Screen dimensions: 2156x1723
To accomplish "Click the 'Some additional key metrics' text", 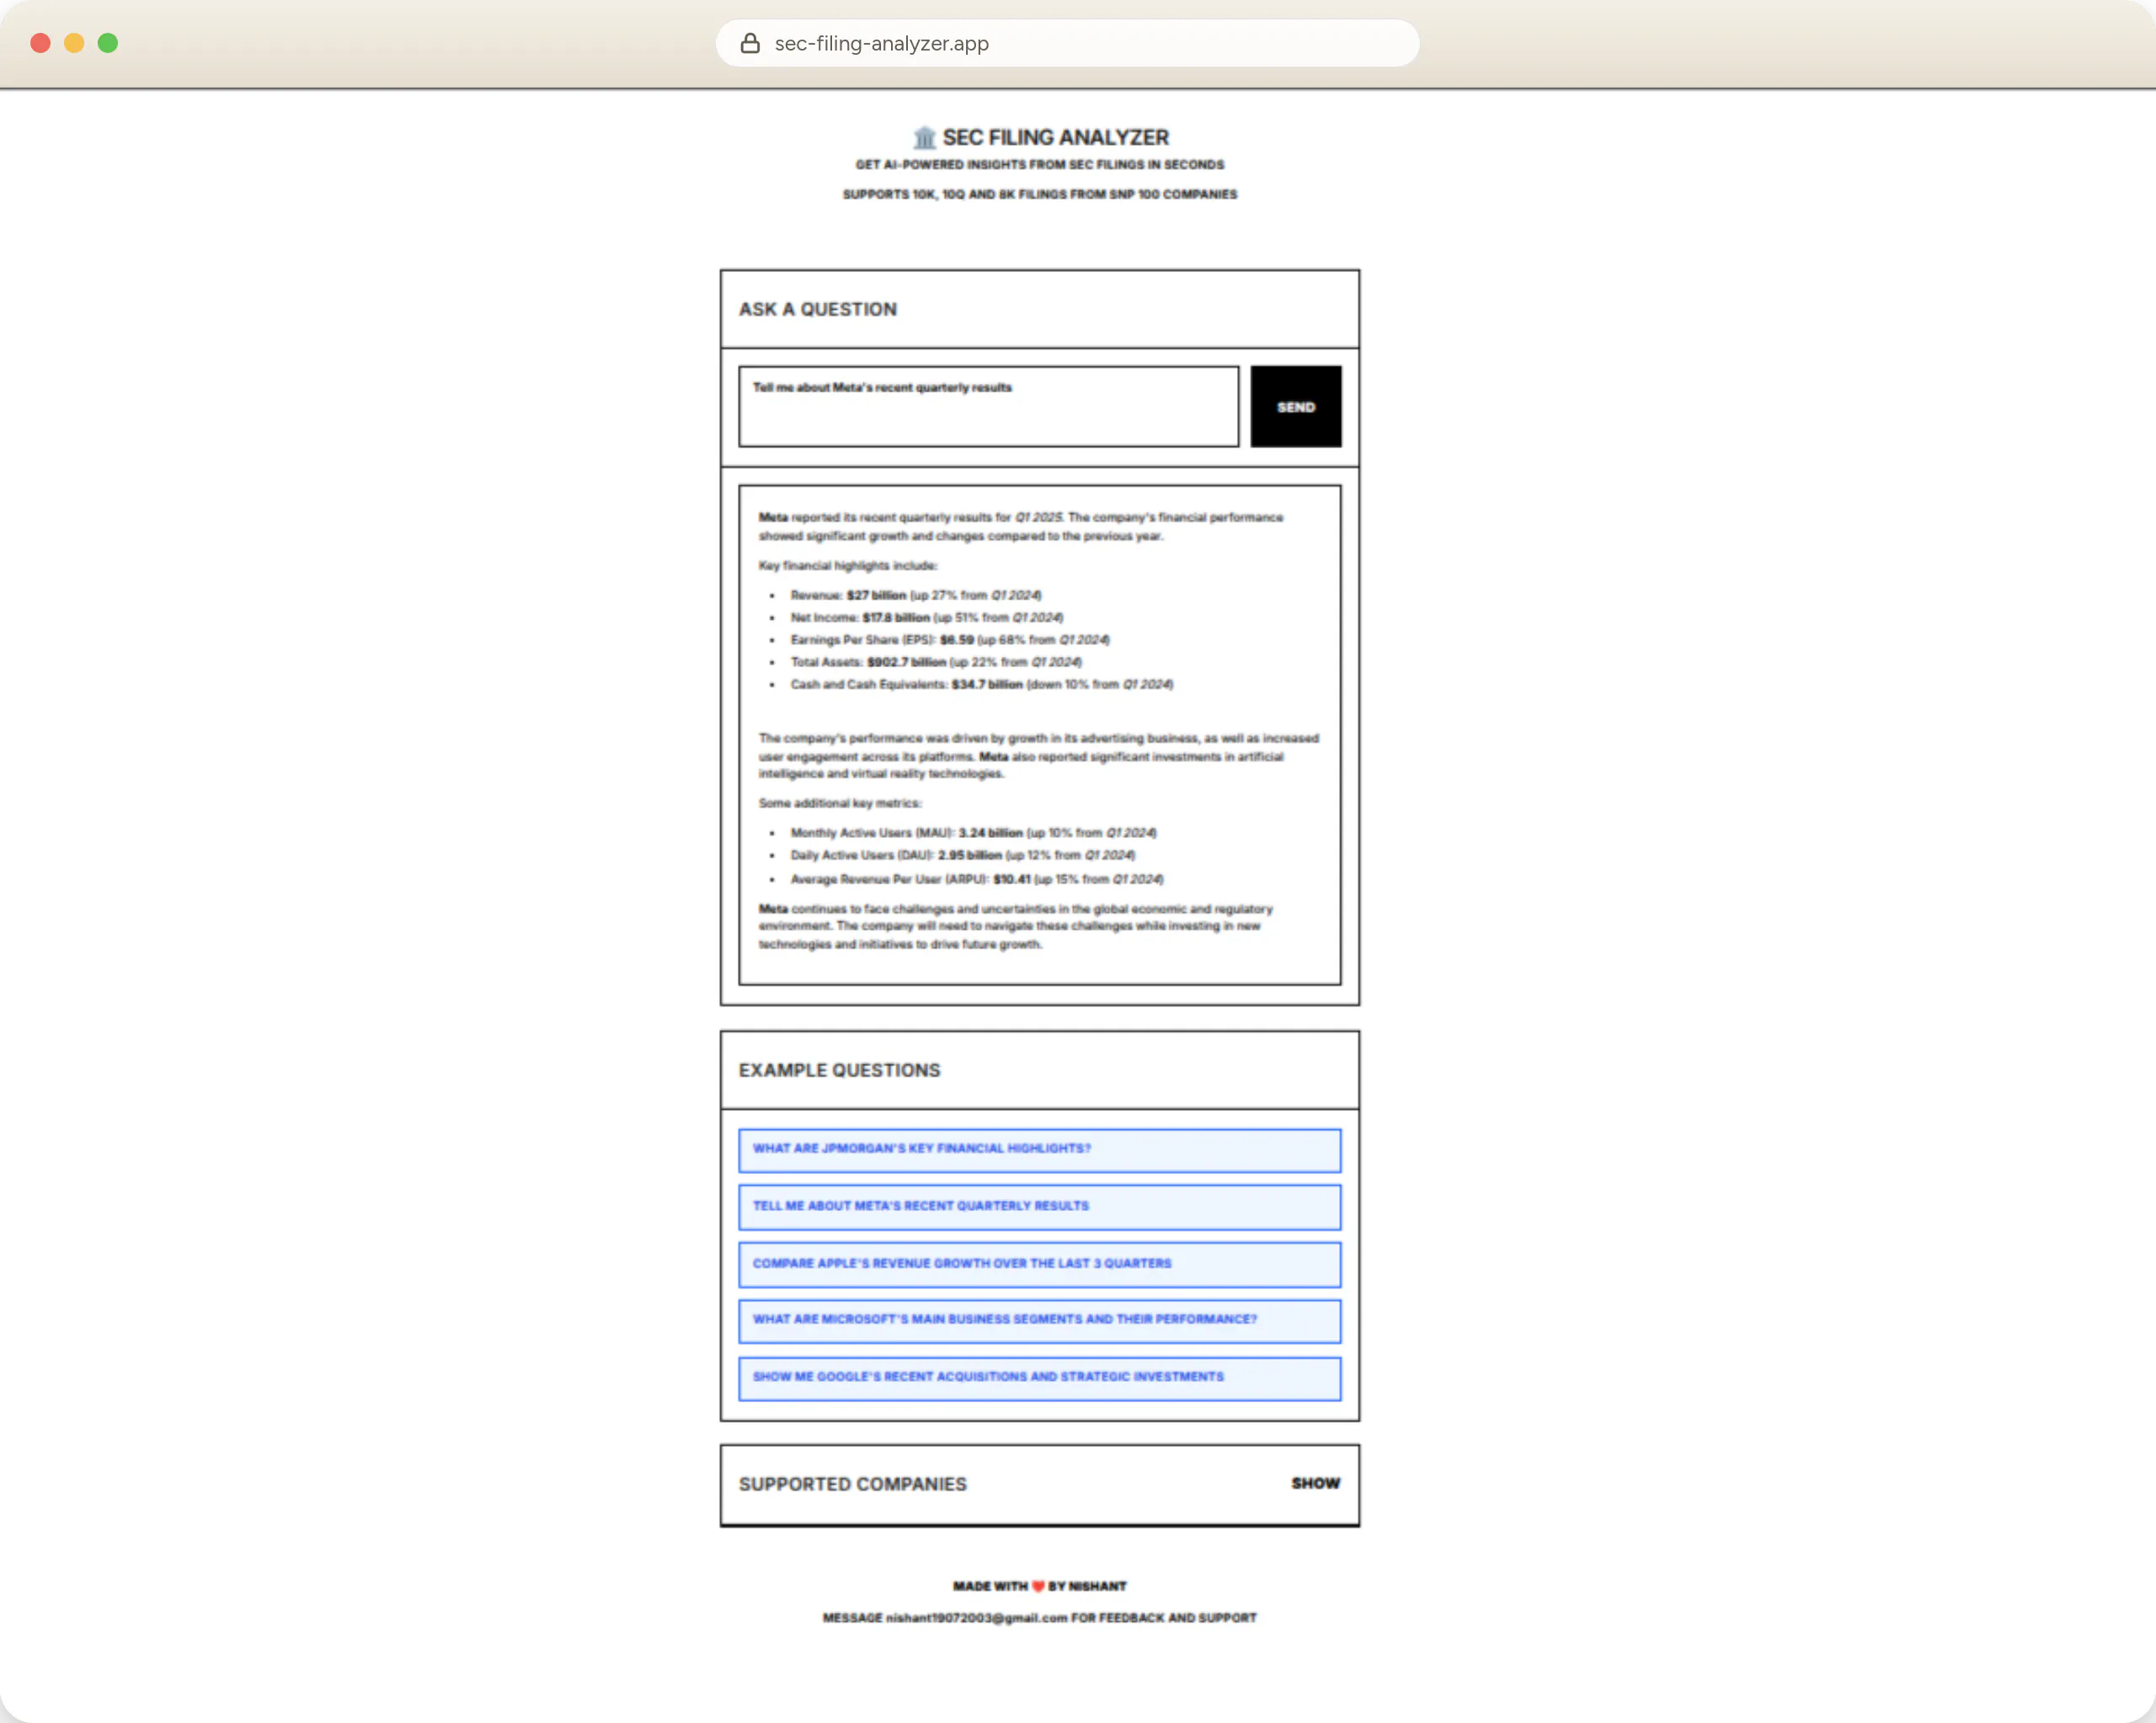I will pyautogui.click(x=840, y=803).
